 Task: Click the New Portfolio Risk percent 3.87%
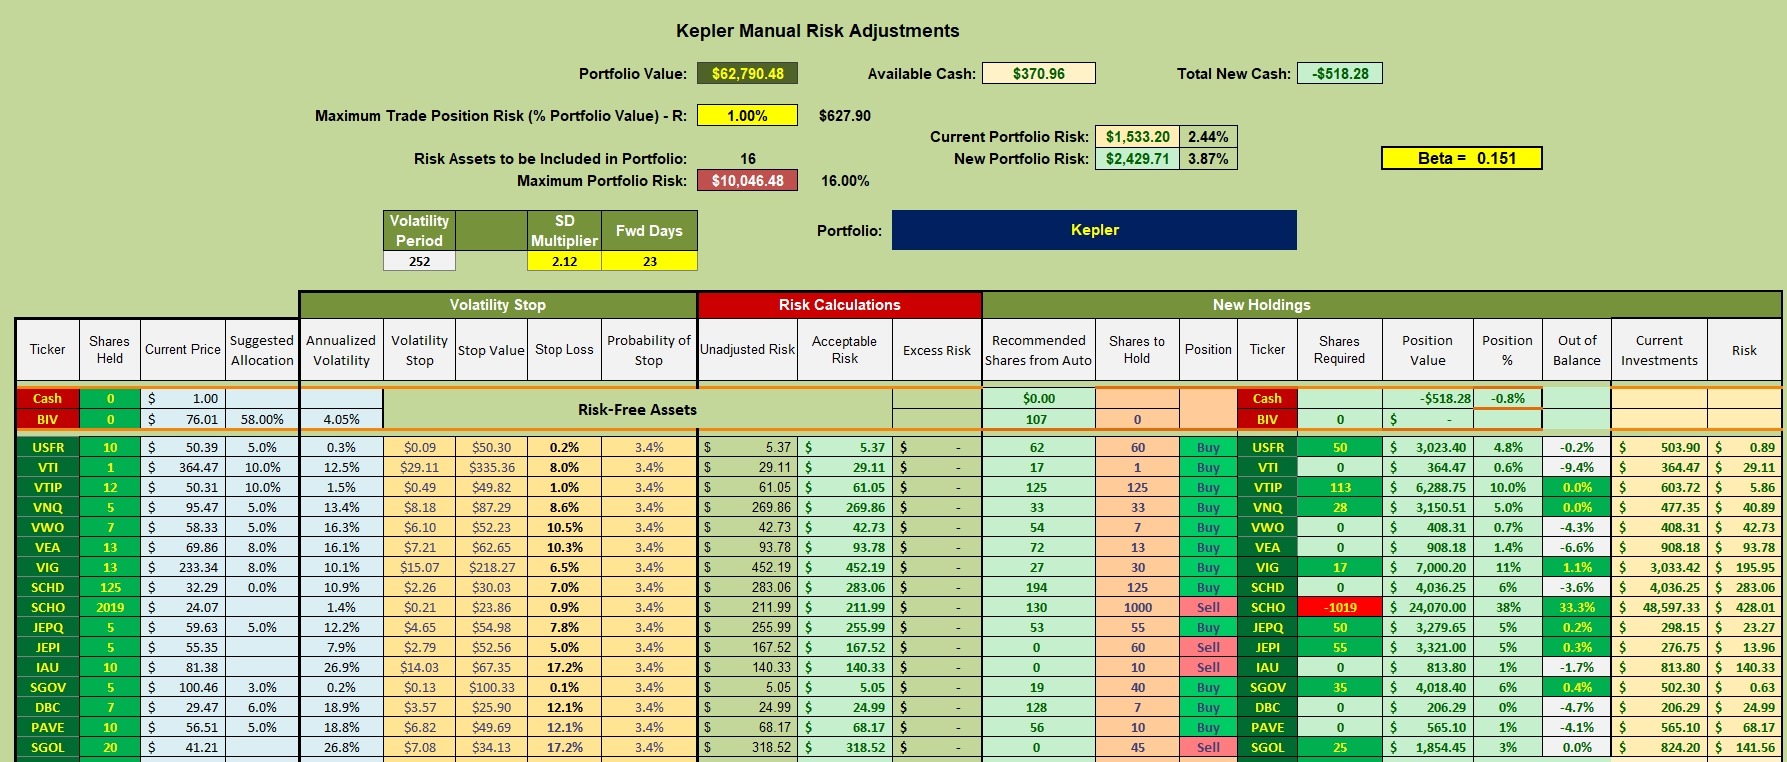click(1208, 159)
